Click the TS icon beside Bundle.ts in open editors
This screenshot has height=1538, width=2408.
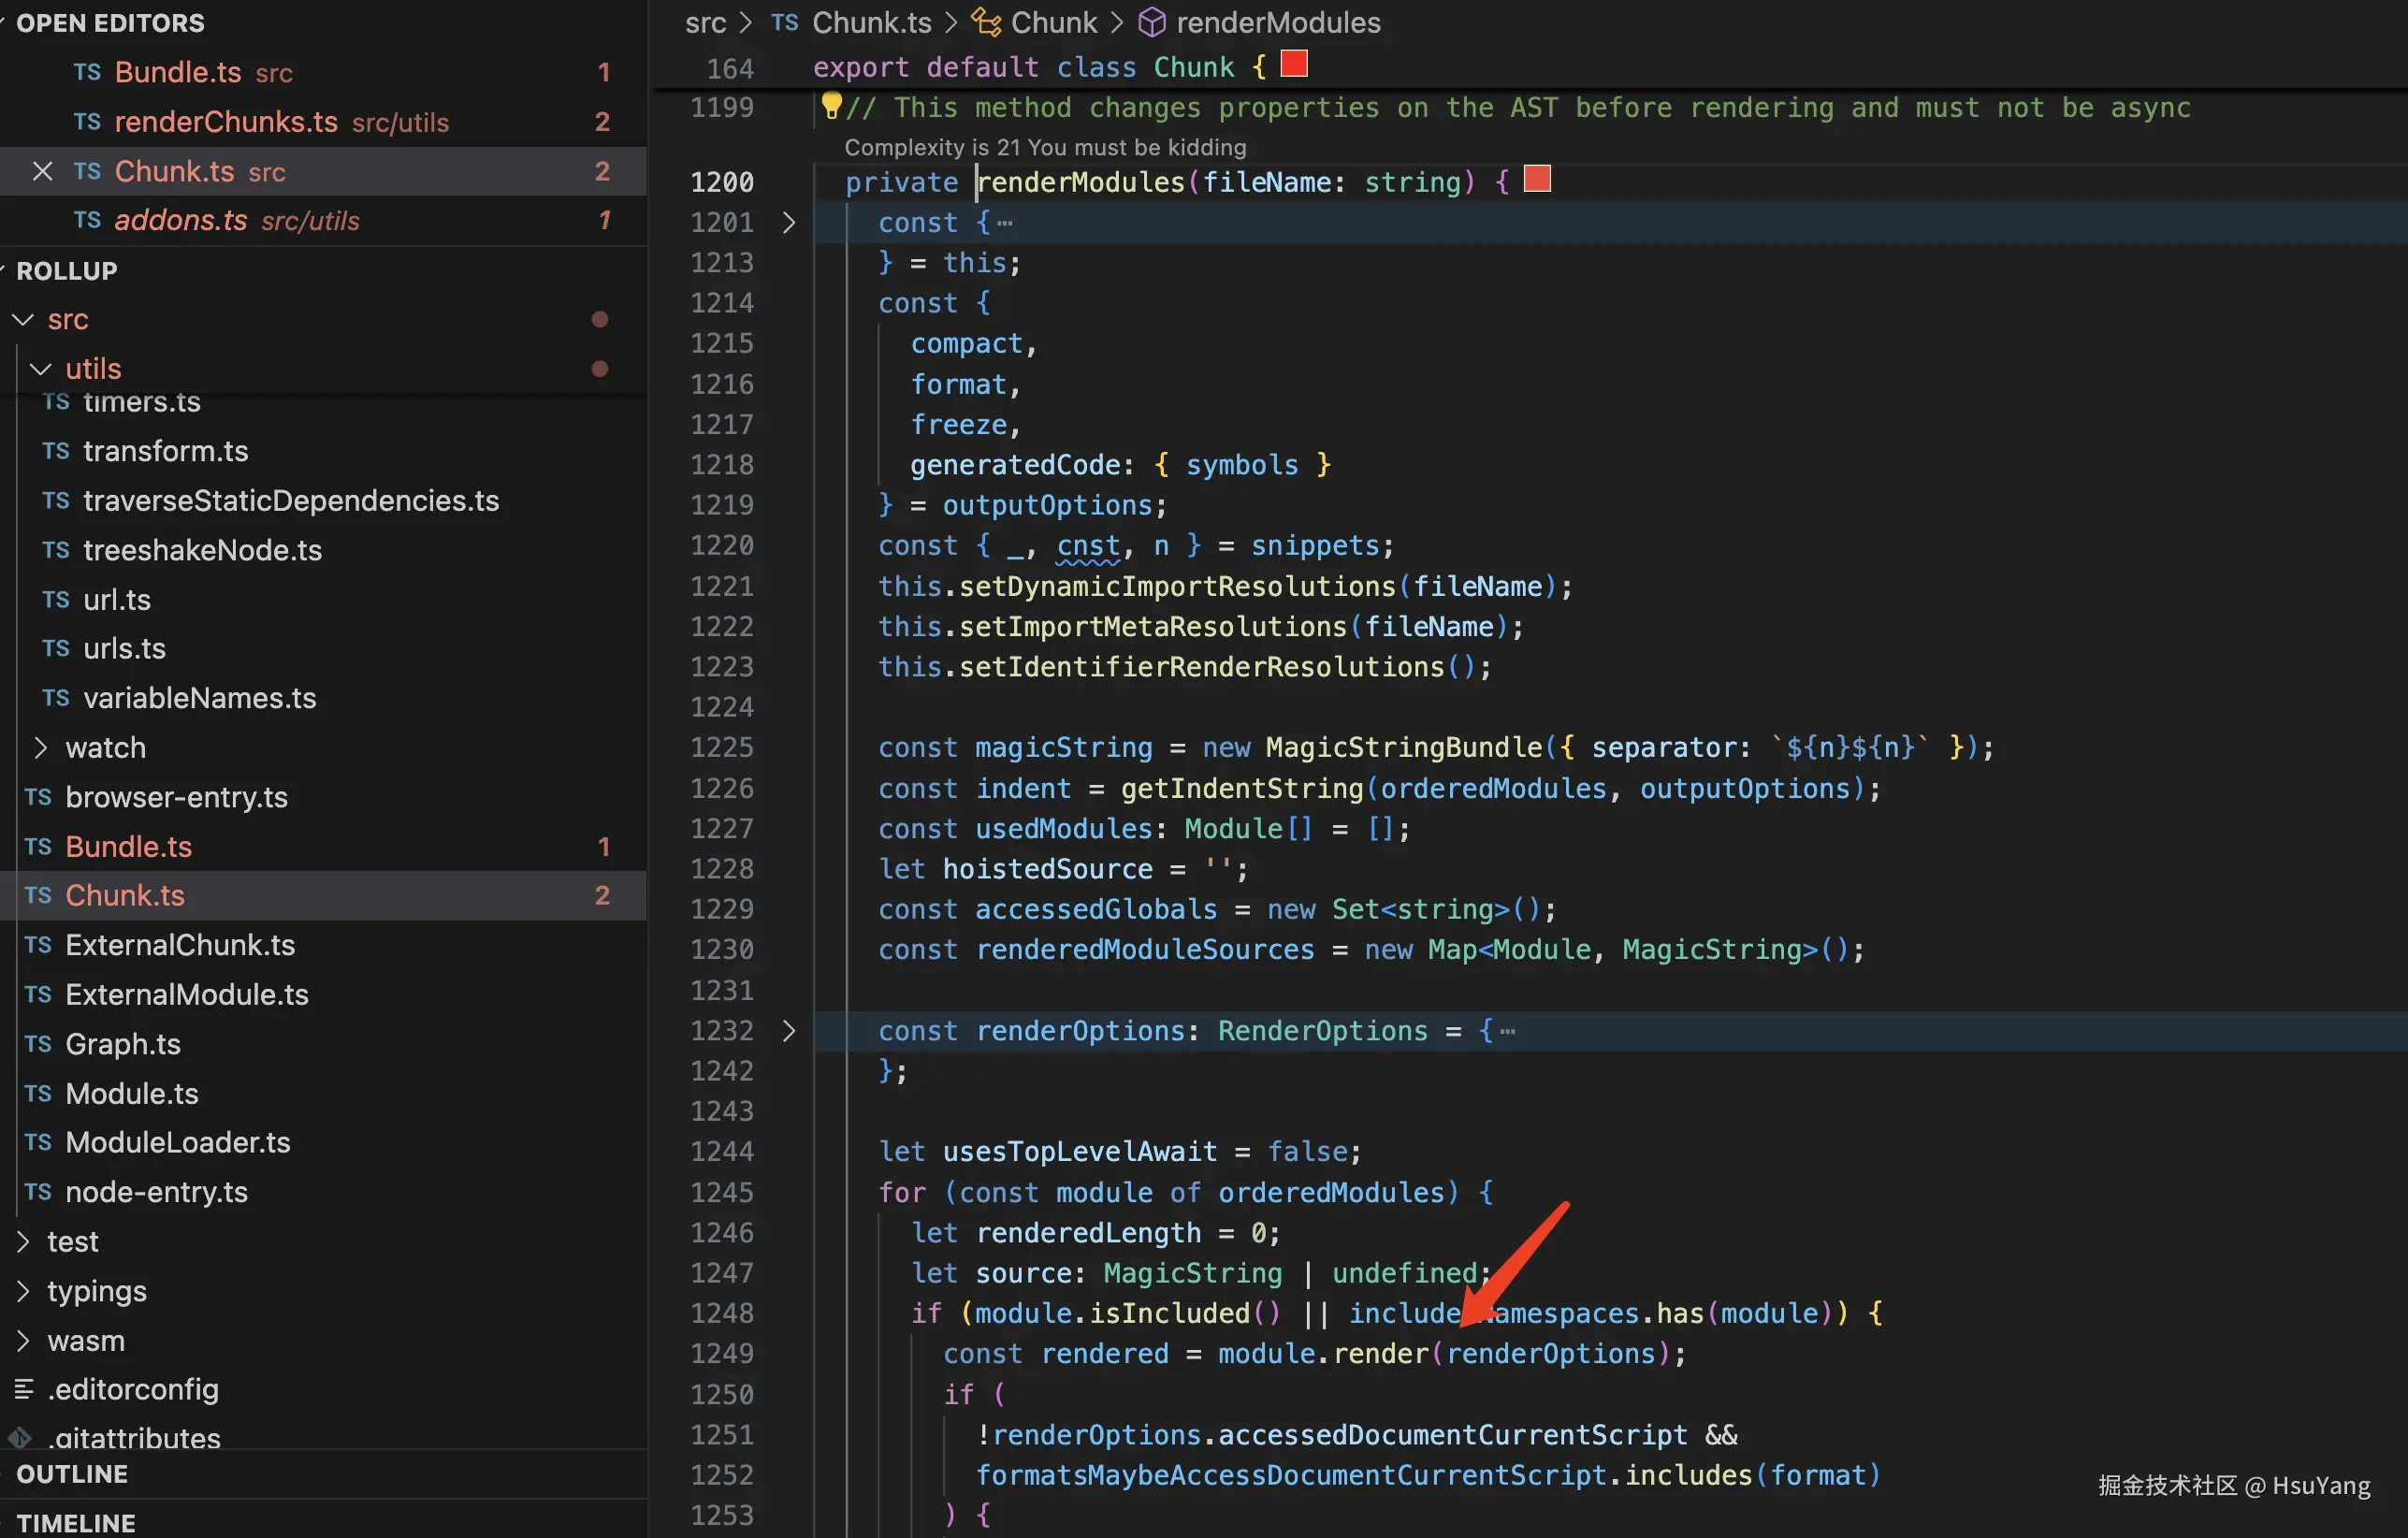pyautogui.click(x=87, y=72)
